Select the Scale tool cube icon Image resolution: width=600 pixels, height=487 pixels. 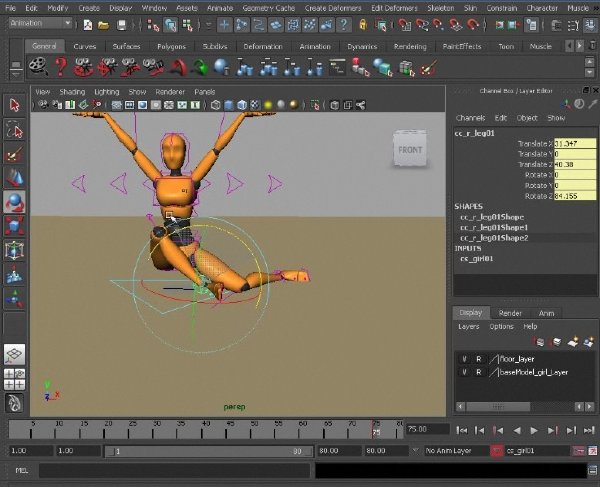point(15,226)
